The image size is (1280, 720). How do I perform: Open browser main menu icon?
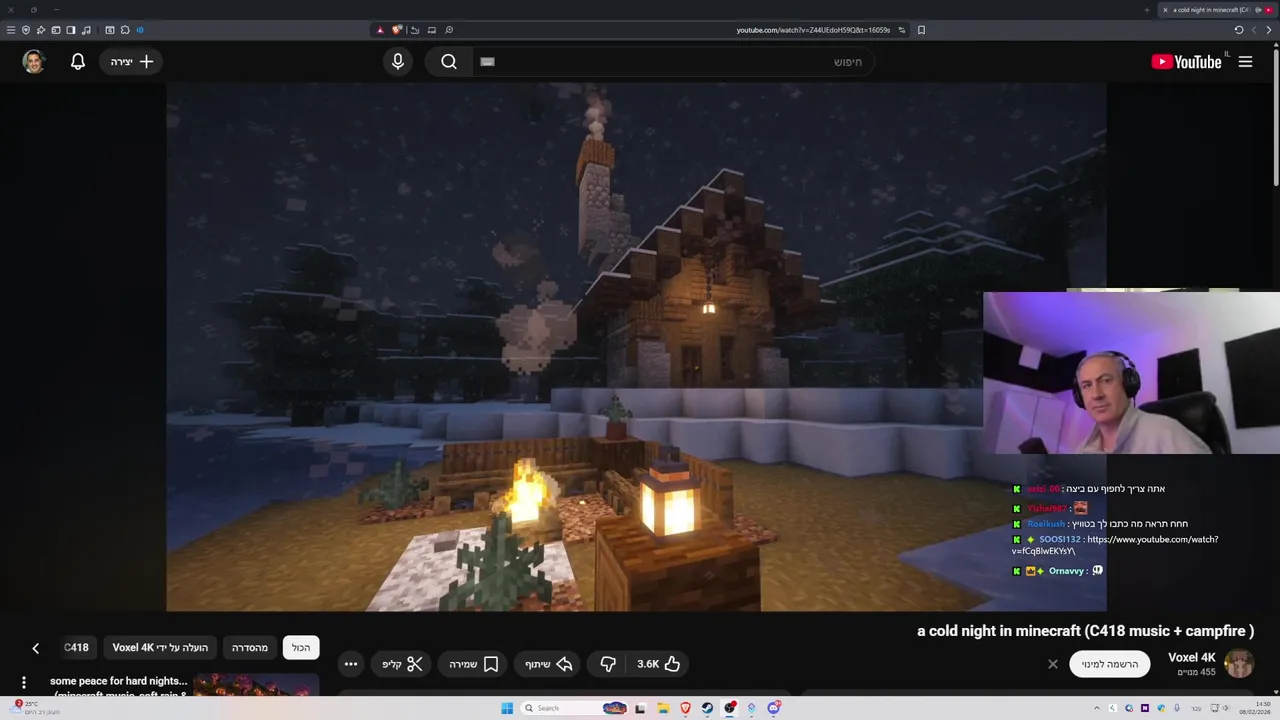(x=11, y=30)
